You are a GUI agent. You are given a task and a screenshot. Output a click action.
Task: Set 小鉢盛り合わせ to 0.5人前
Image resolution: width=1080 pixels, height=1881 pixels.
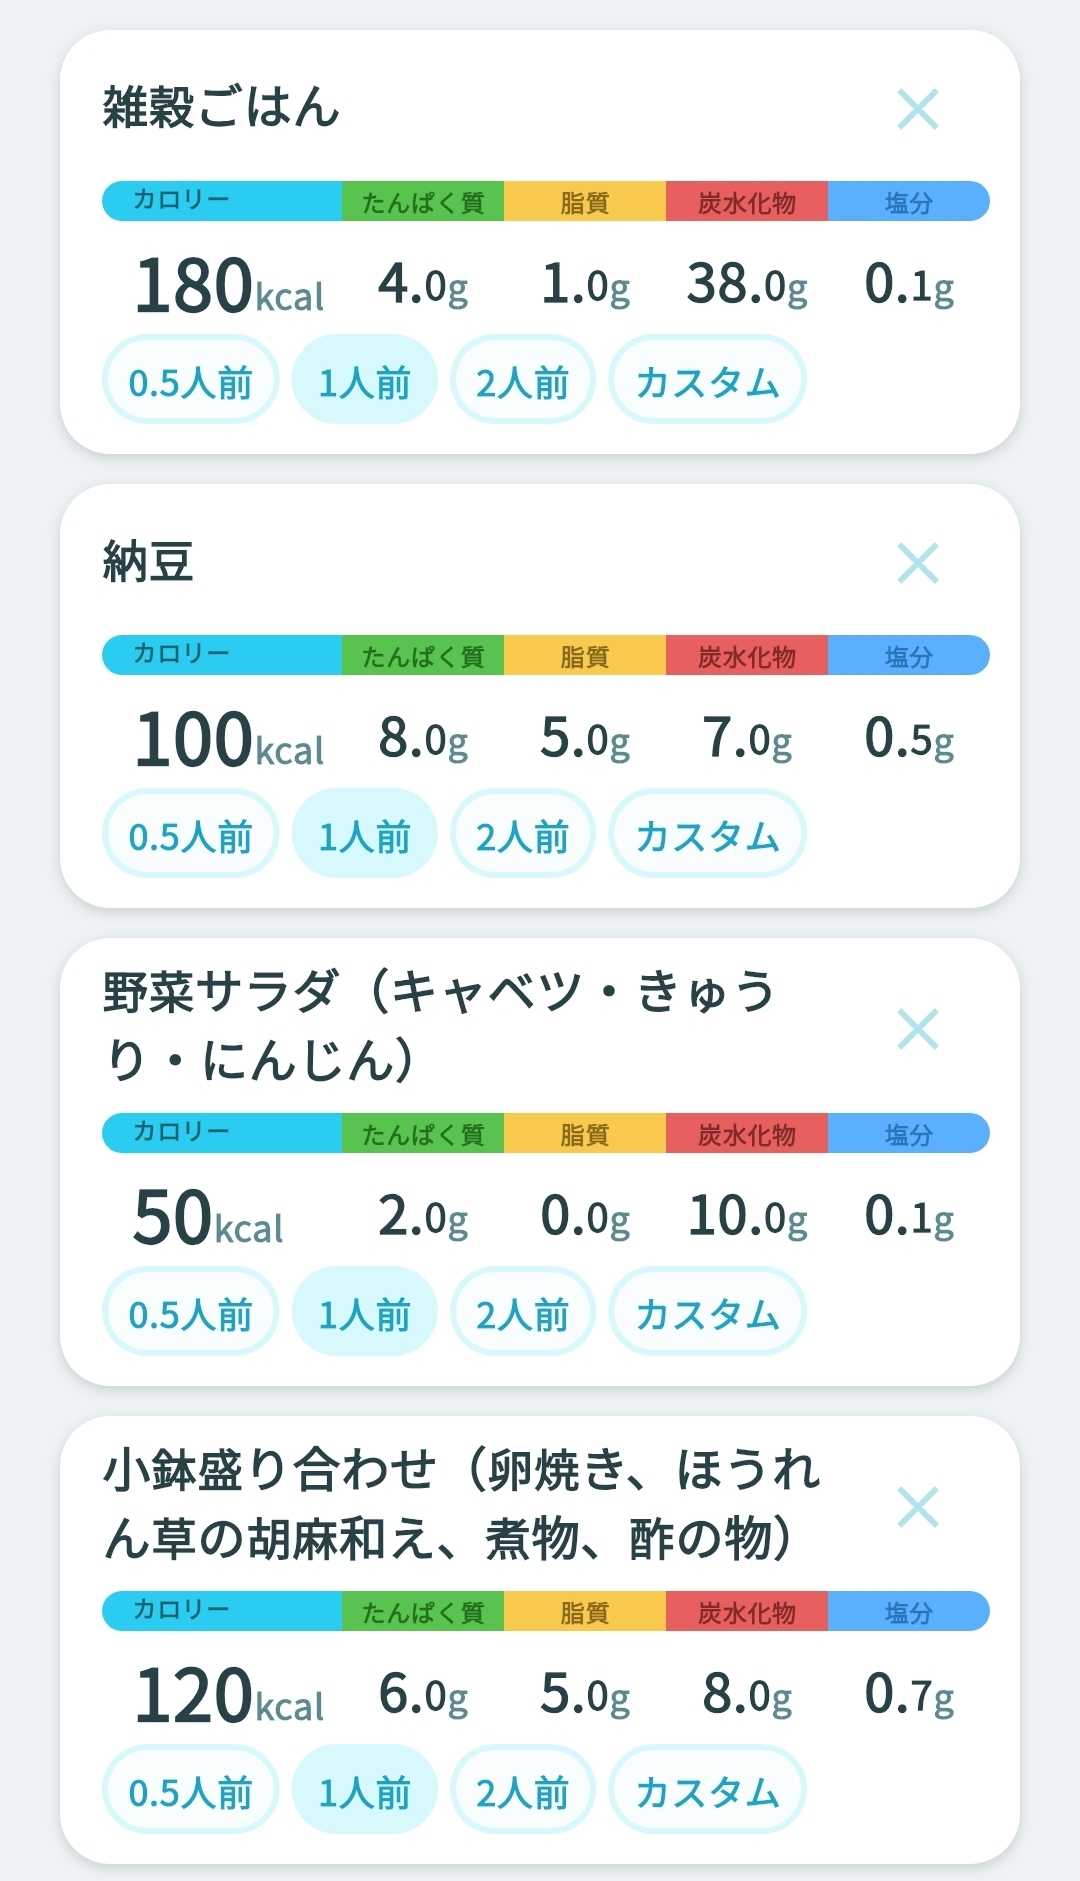190,1790
